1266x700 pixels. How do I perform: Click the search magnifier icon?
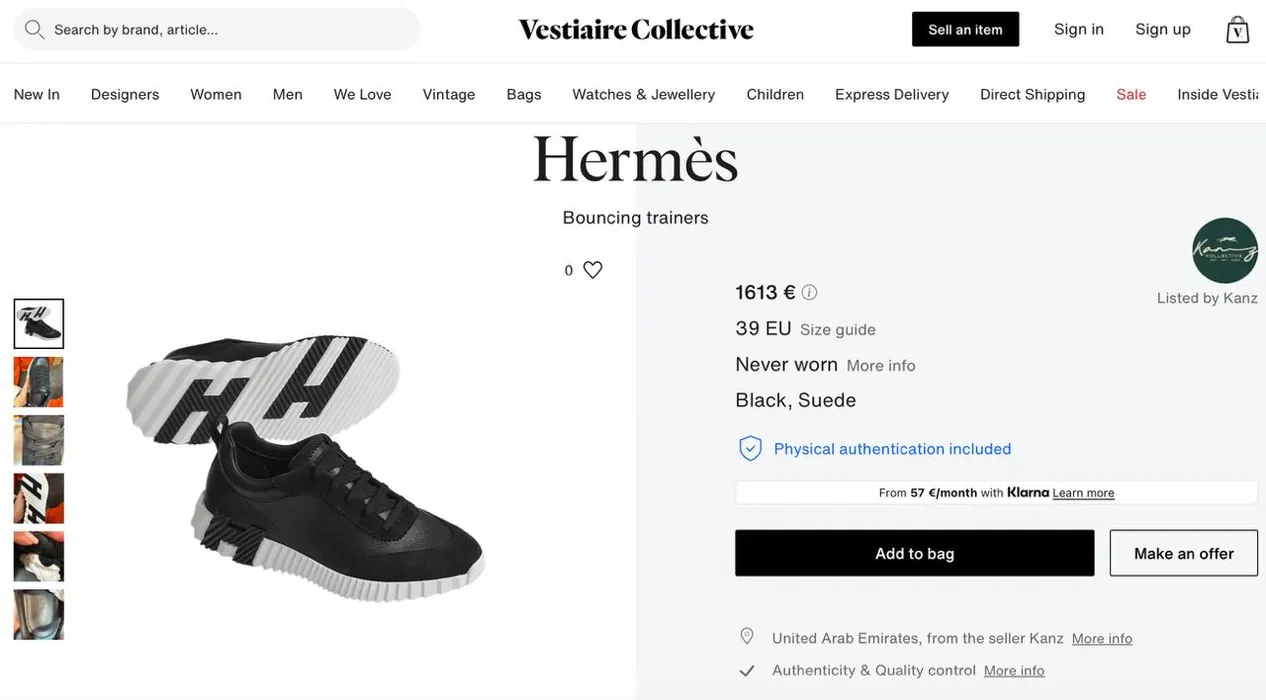coord(35,30)
